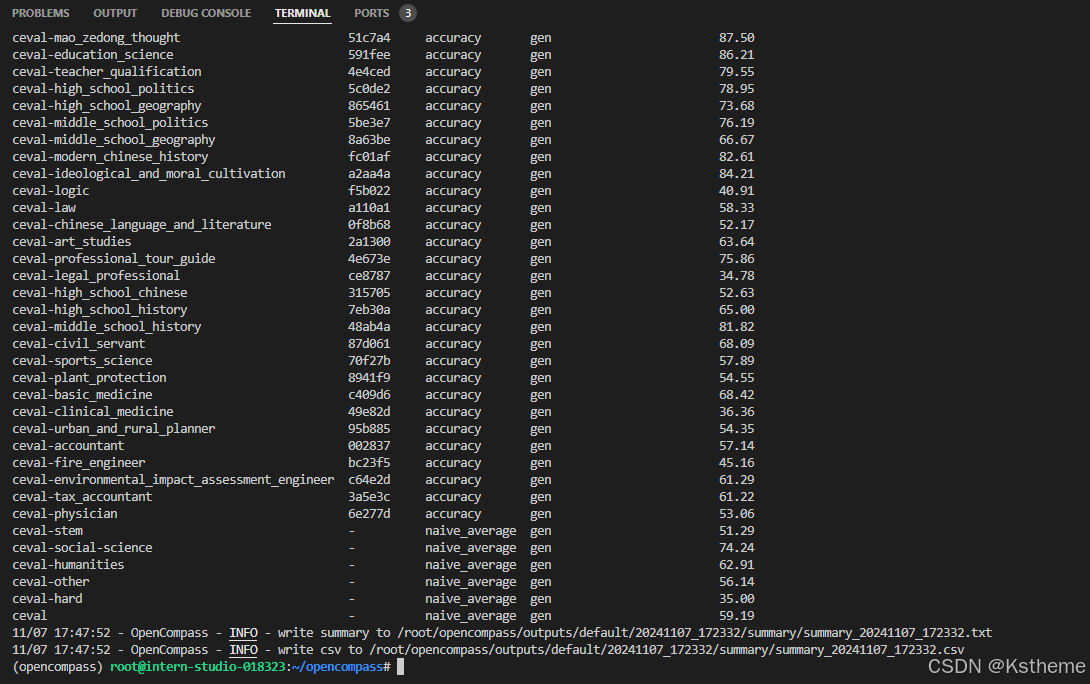The height and width of the screenshot is (684, 1090).
Task: Click the root@intern-studio-018323 prompt text
Action: coord(197,667)
